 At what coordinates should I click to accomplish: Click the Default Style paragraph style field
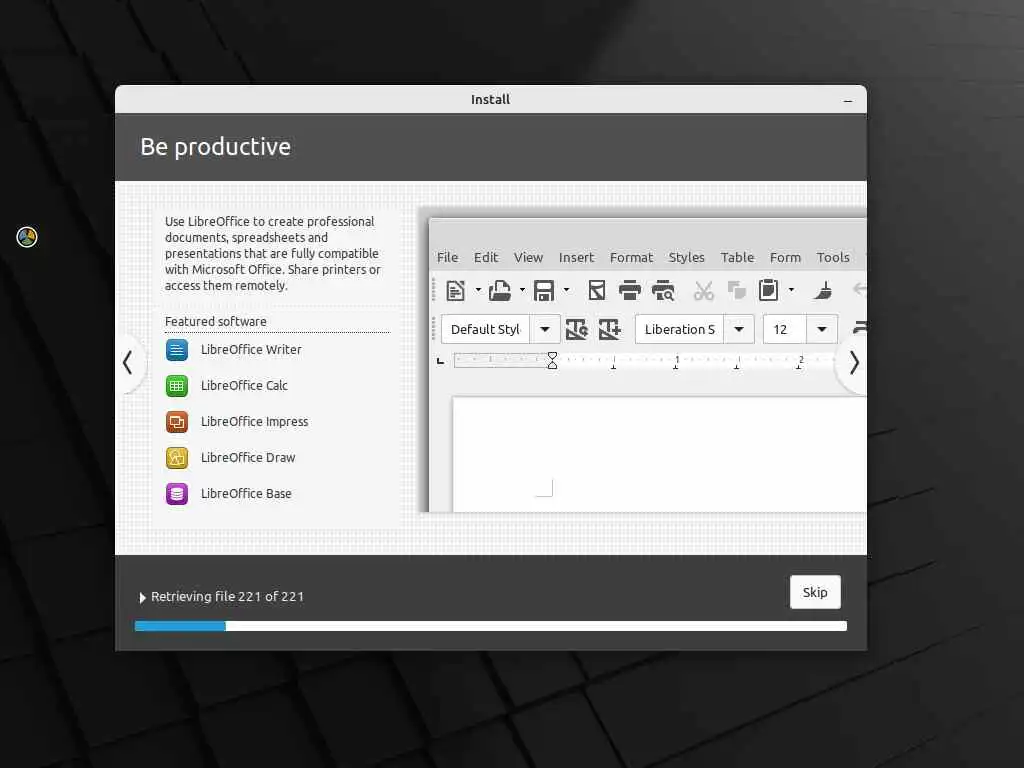click(x=485, y=329)
